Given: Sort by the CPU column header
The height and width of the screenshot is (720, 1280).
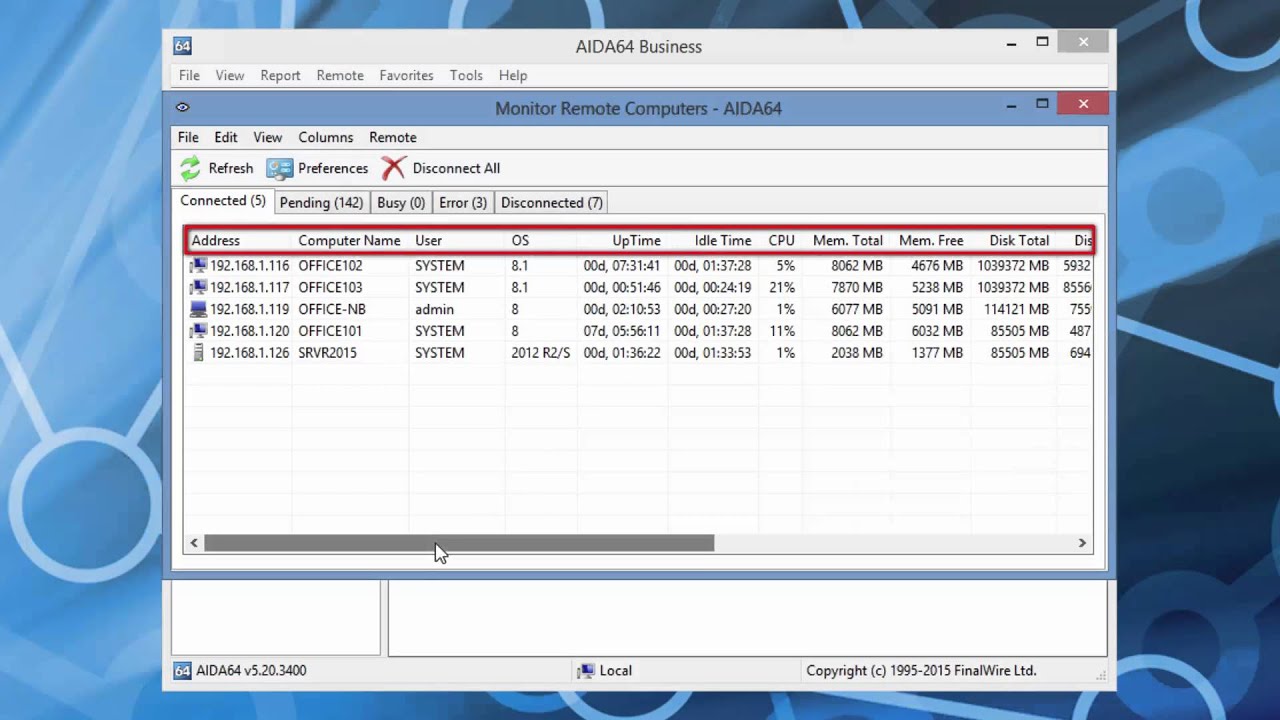Looking at the screenshot, I should click(x=781, y=241).
